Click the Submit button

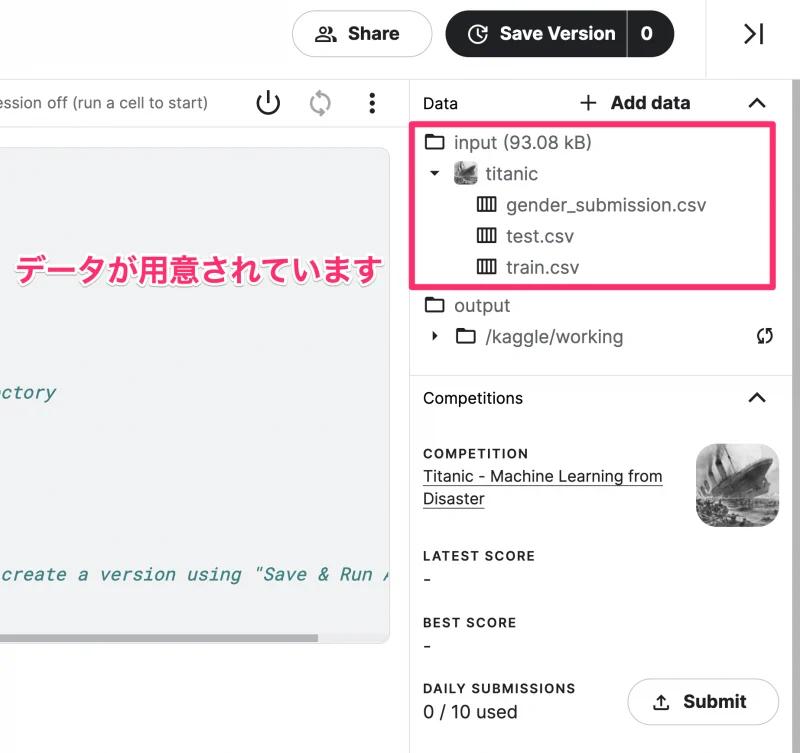click(x=703, y=701)
